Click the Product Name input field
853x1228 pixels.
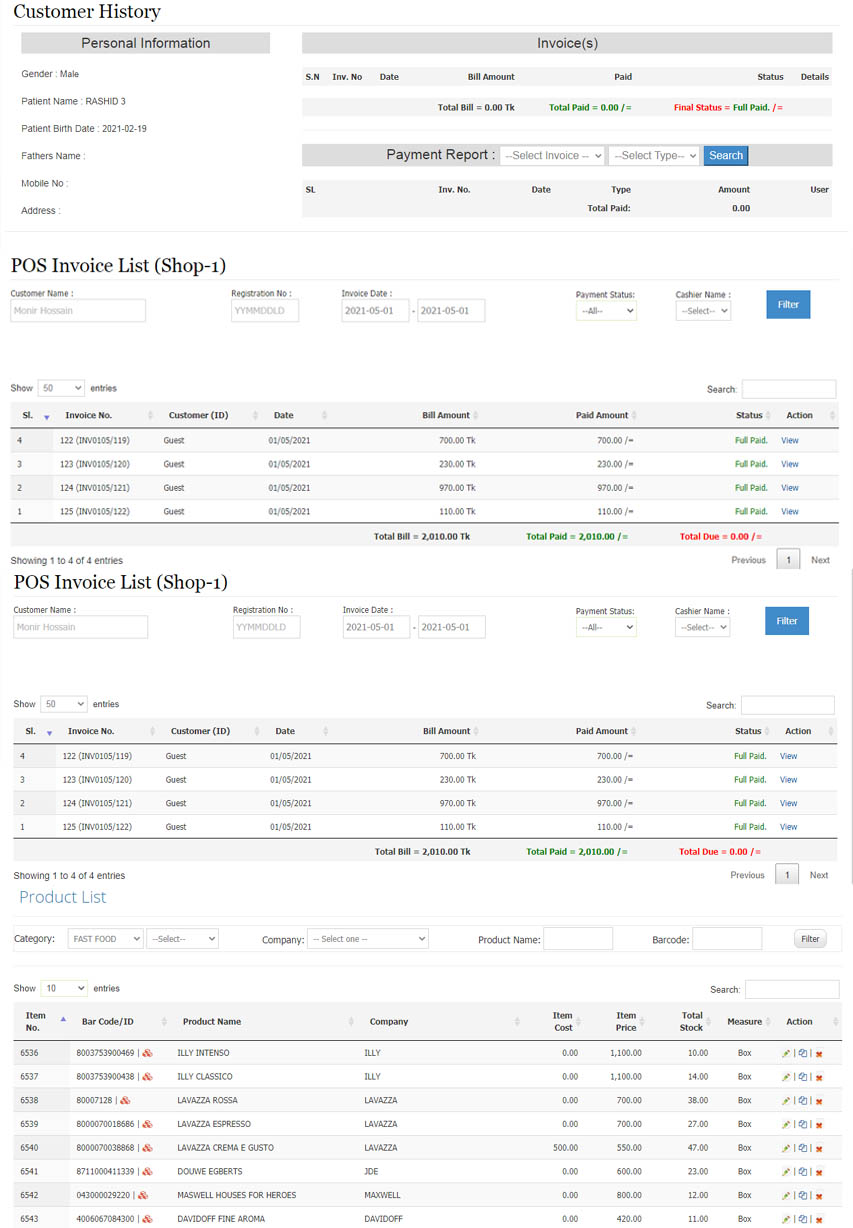577,939
